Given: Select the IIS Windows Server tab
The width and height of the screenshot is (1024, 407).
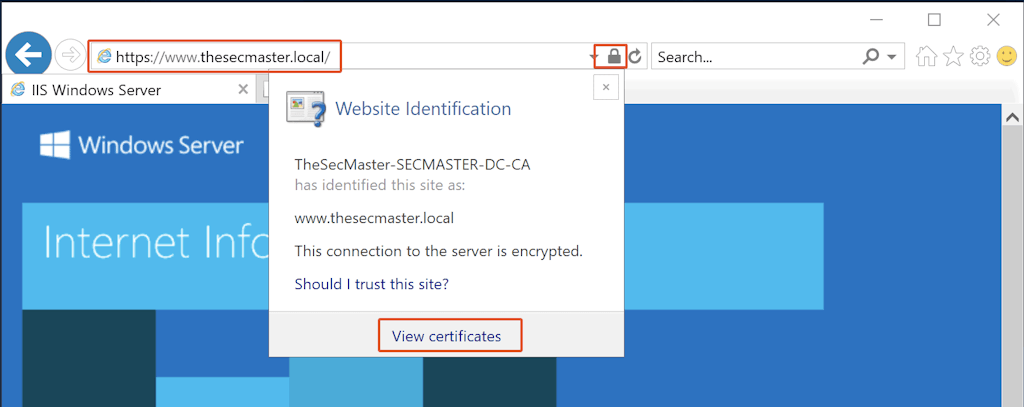Looking at the screenshot, I should tap(129, 90).
